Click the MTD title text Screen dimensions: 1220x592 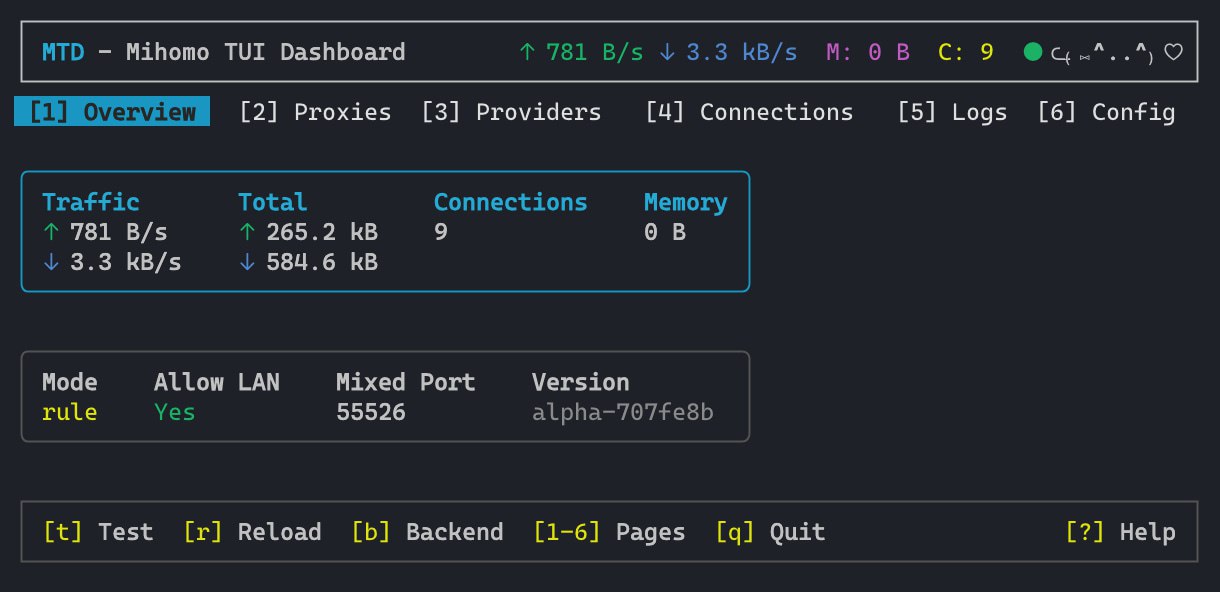coord(63,52)
